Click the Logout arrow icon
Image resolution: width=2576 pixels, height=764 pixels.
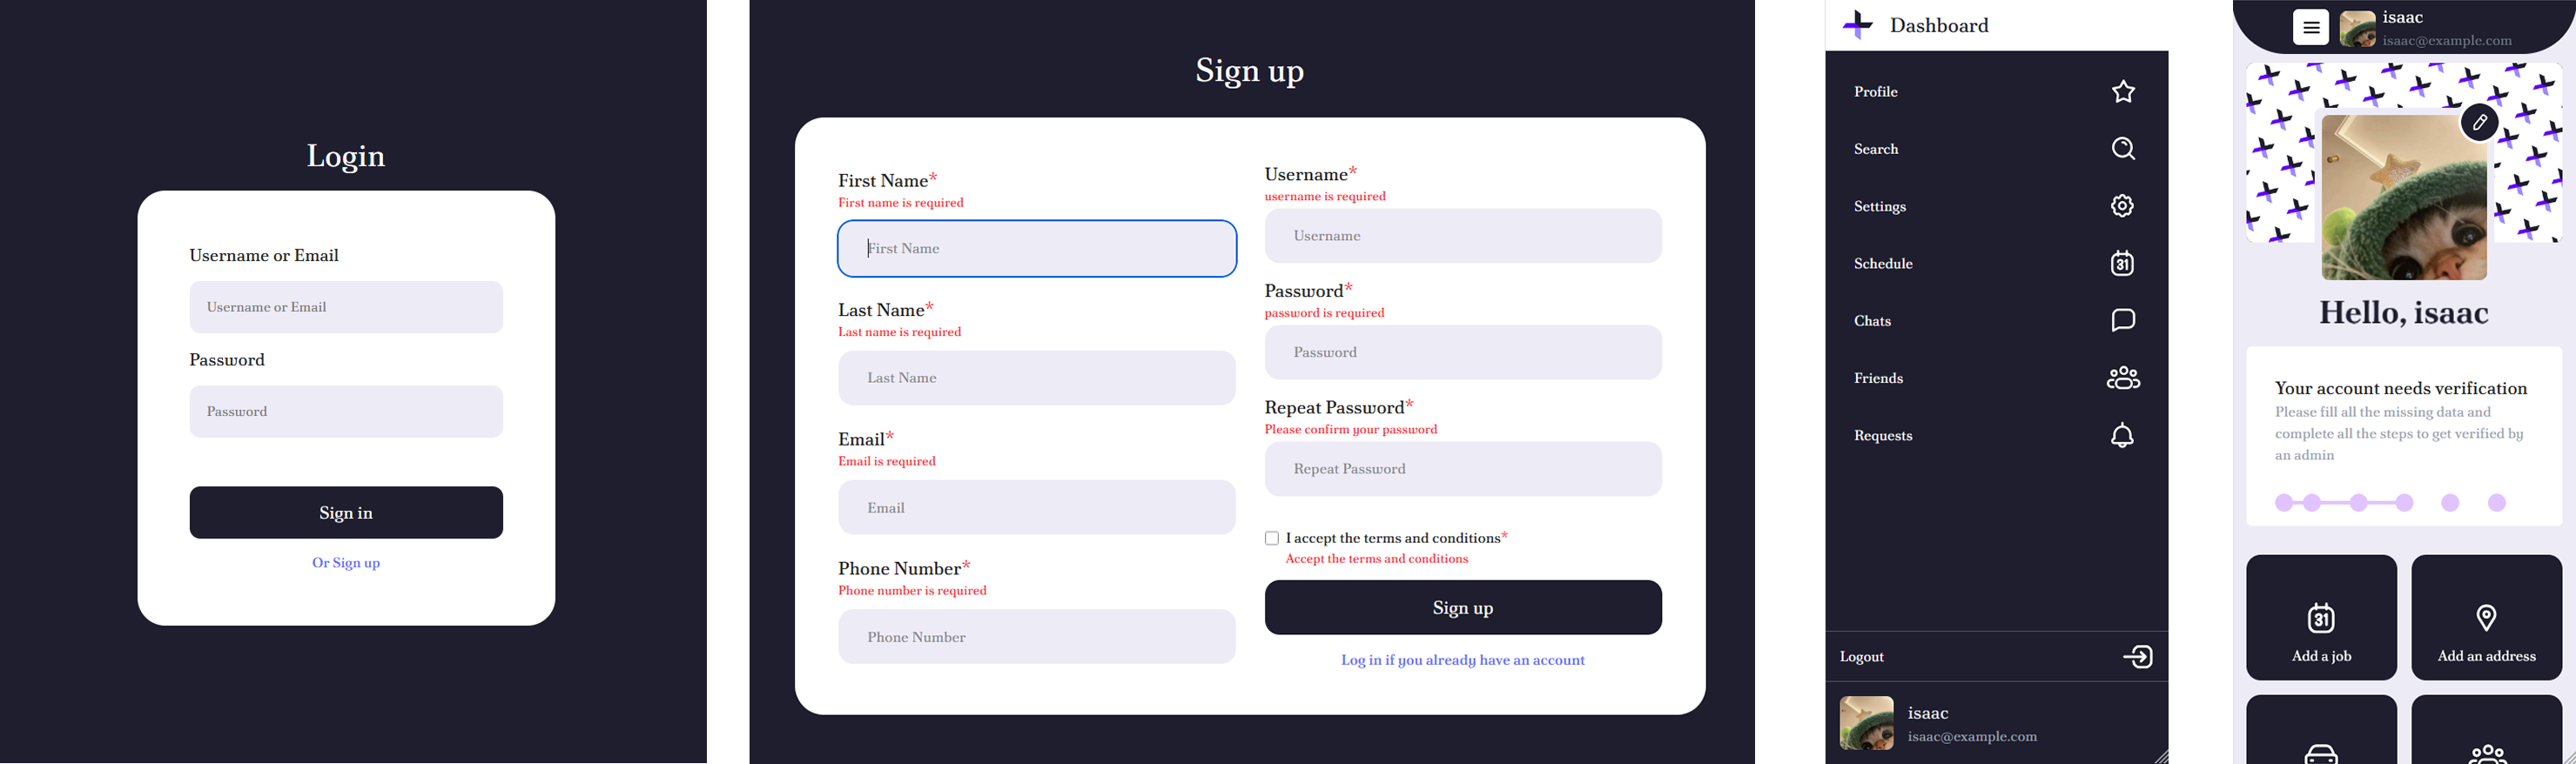(x=2138, y=657)
